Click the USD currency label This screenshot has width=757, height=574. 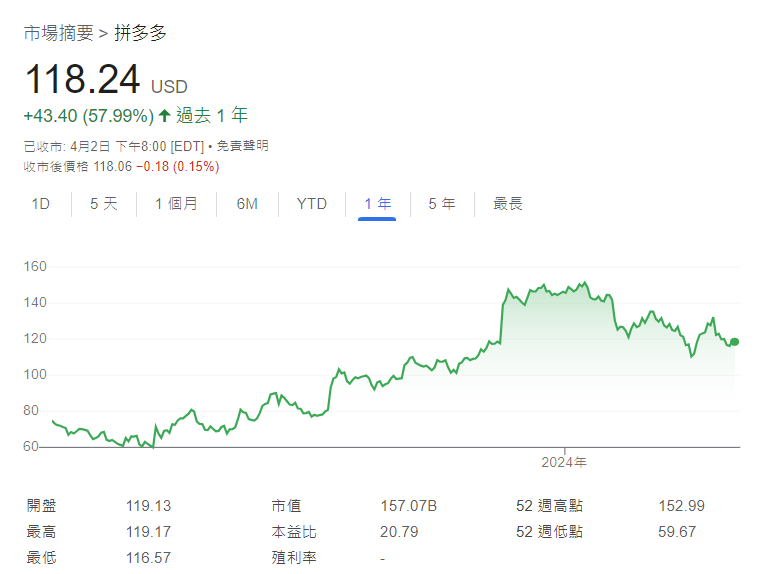click(169, 87)
